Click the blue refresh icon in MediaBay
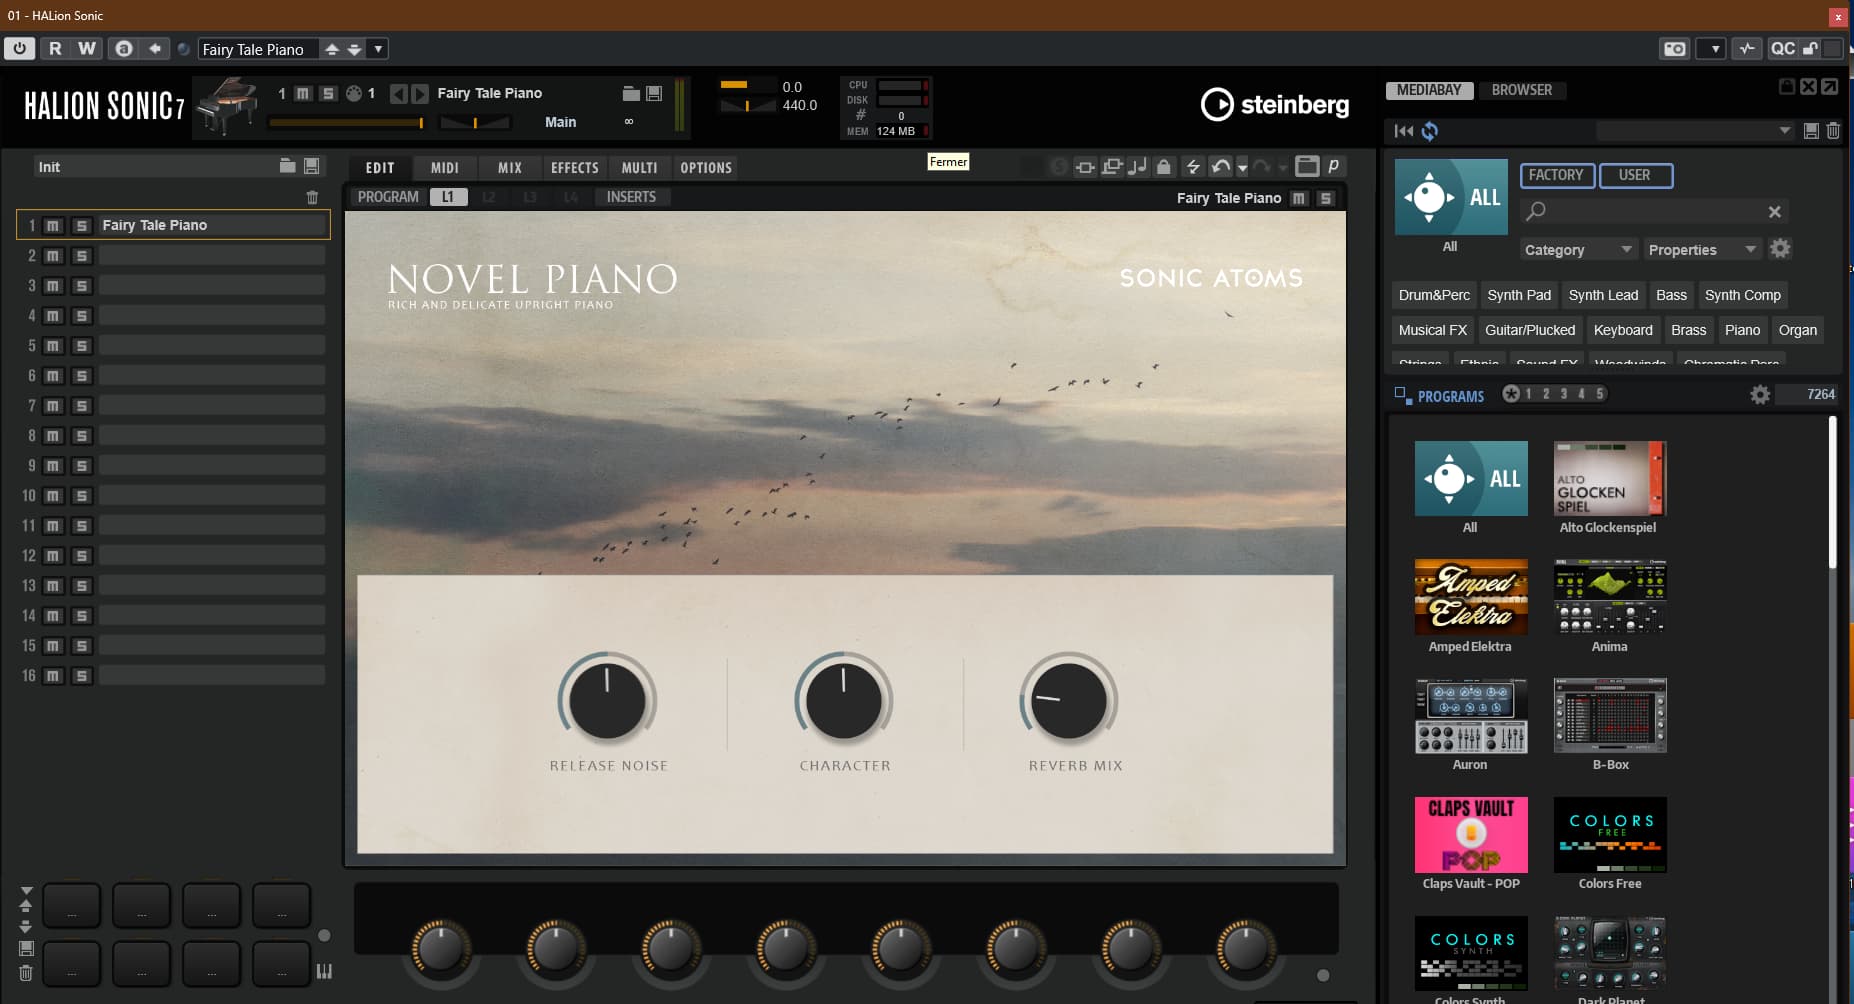Screen dimensions: 1854x1004 [x=1430, y=131]
